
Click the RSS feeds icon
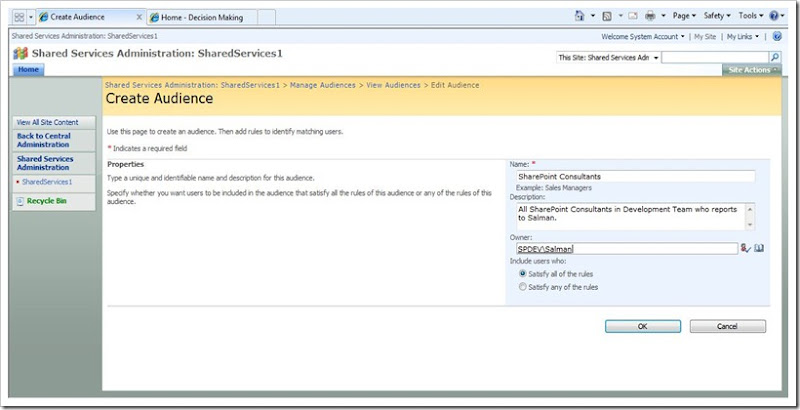(x=607, y=17)
